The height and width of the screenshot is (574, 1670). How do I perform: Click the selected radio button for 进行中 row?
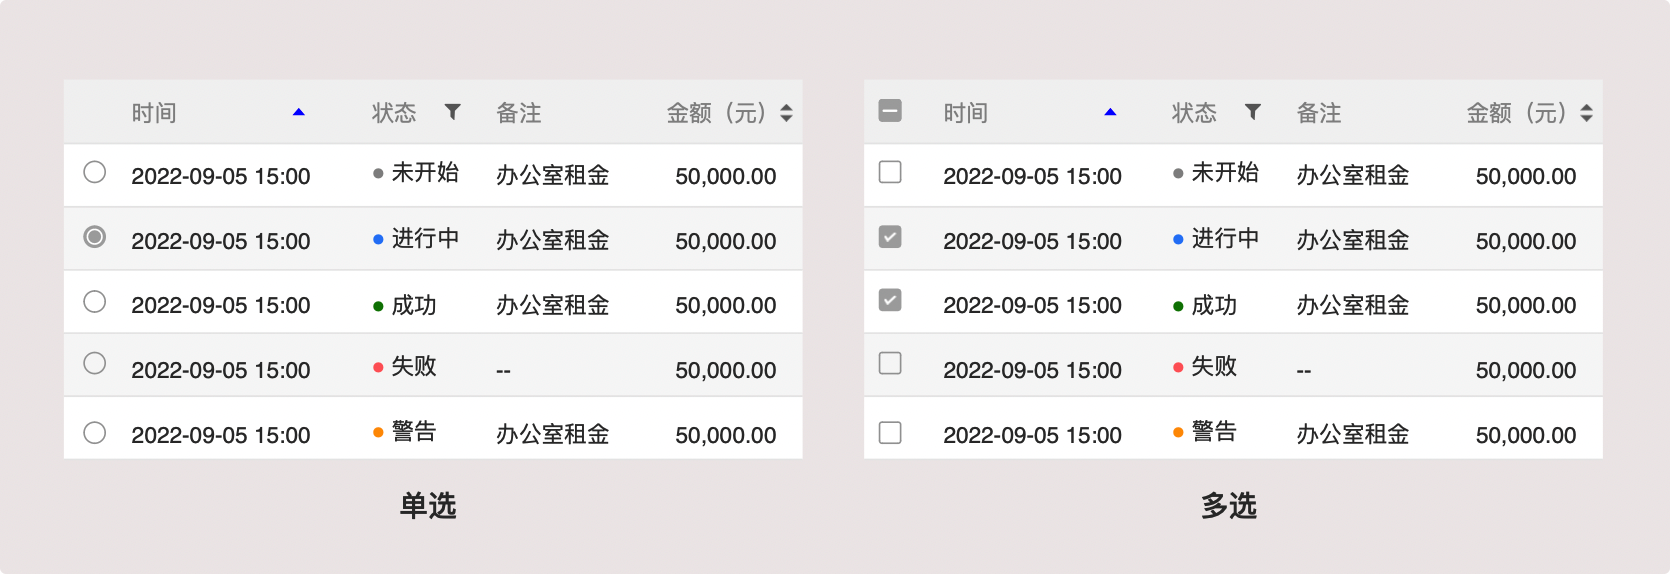[95, 237]
